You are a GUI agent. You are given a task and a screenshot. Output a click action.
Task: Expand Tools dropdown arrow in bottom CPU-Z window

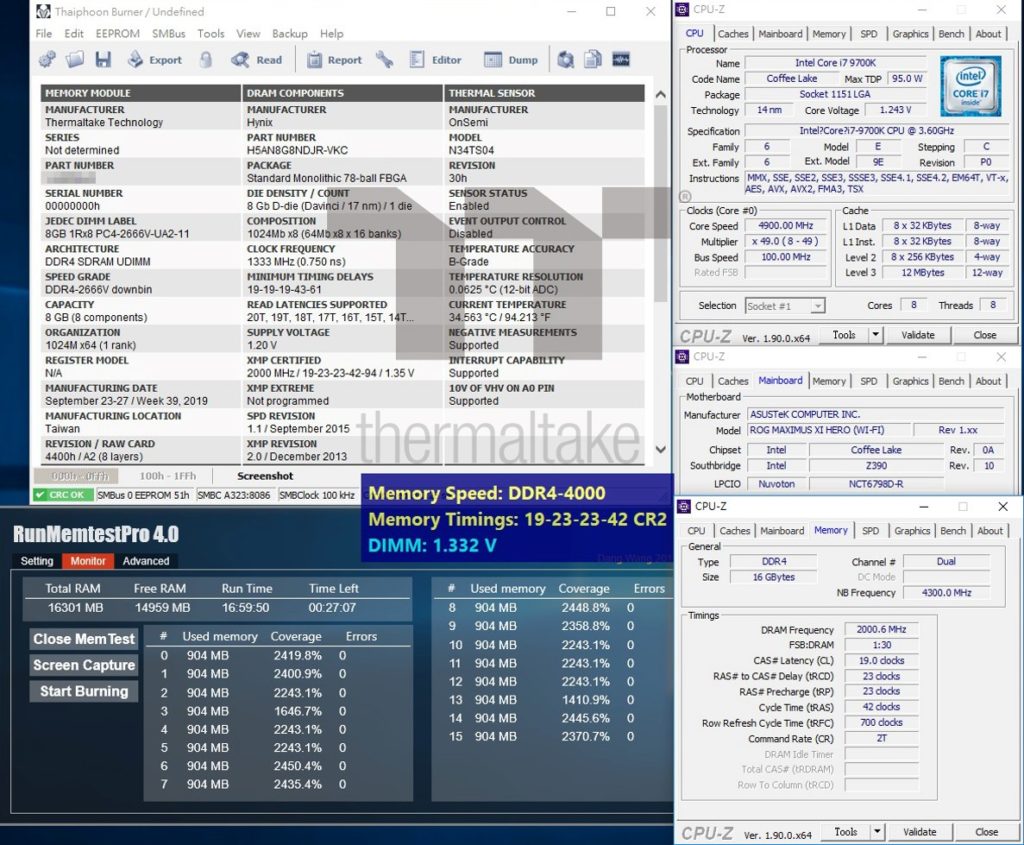[877, 832]
